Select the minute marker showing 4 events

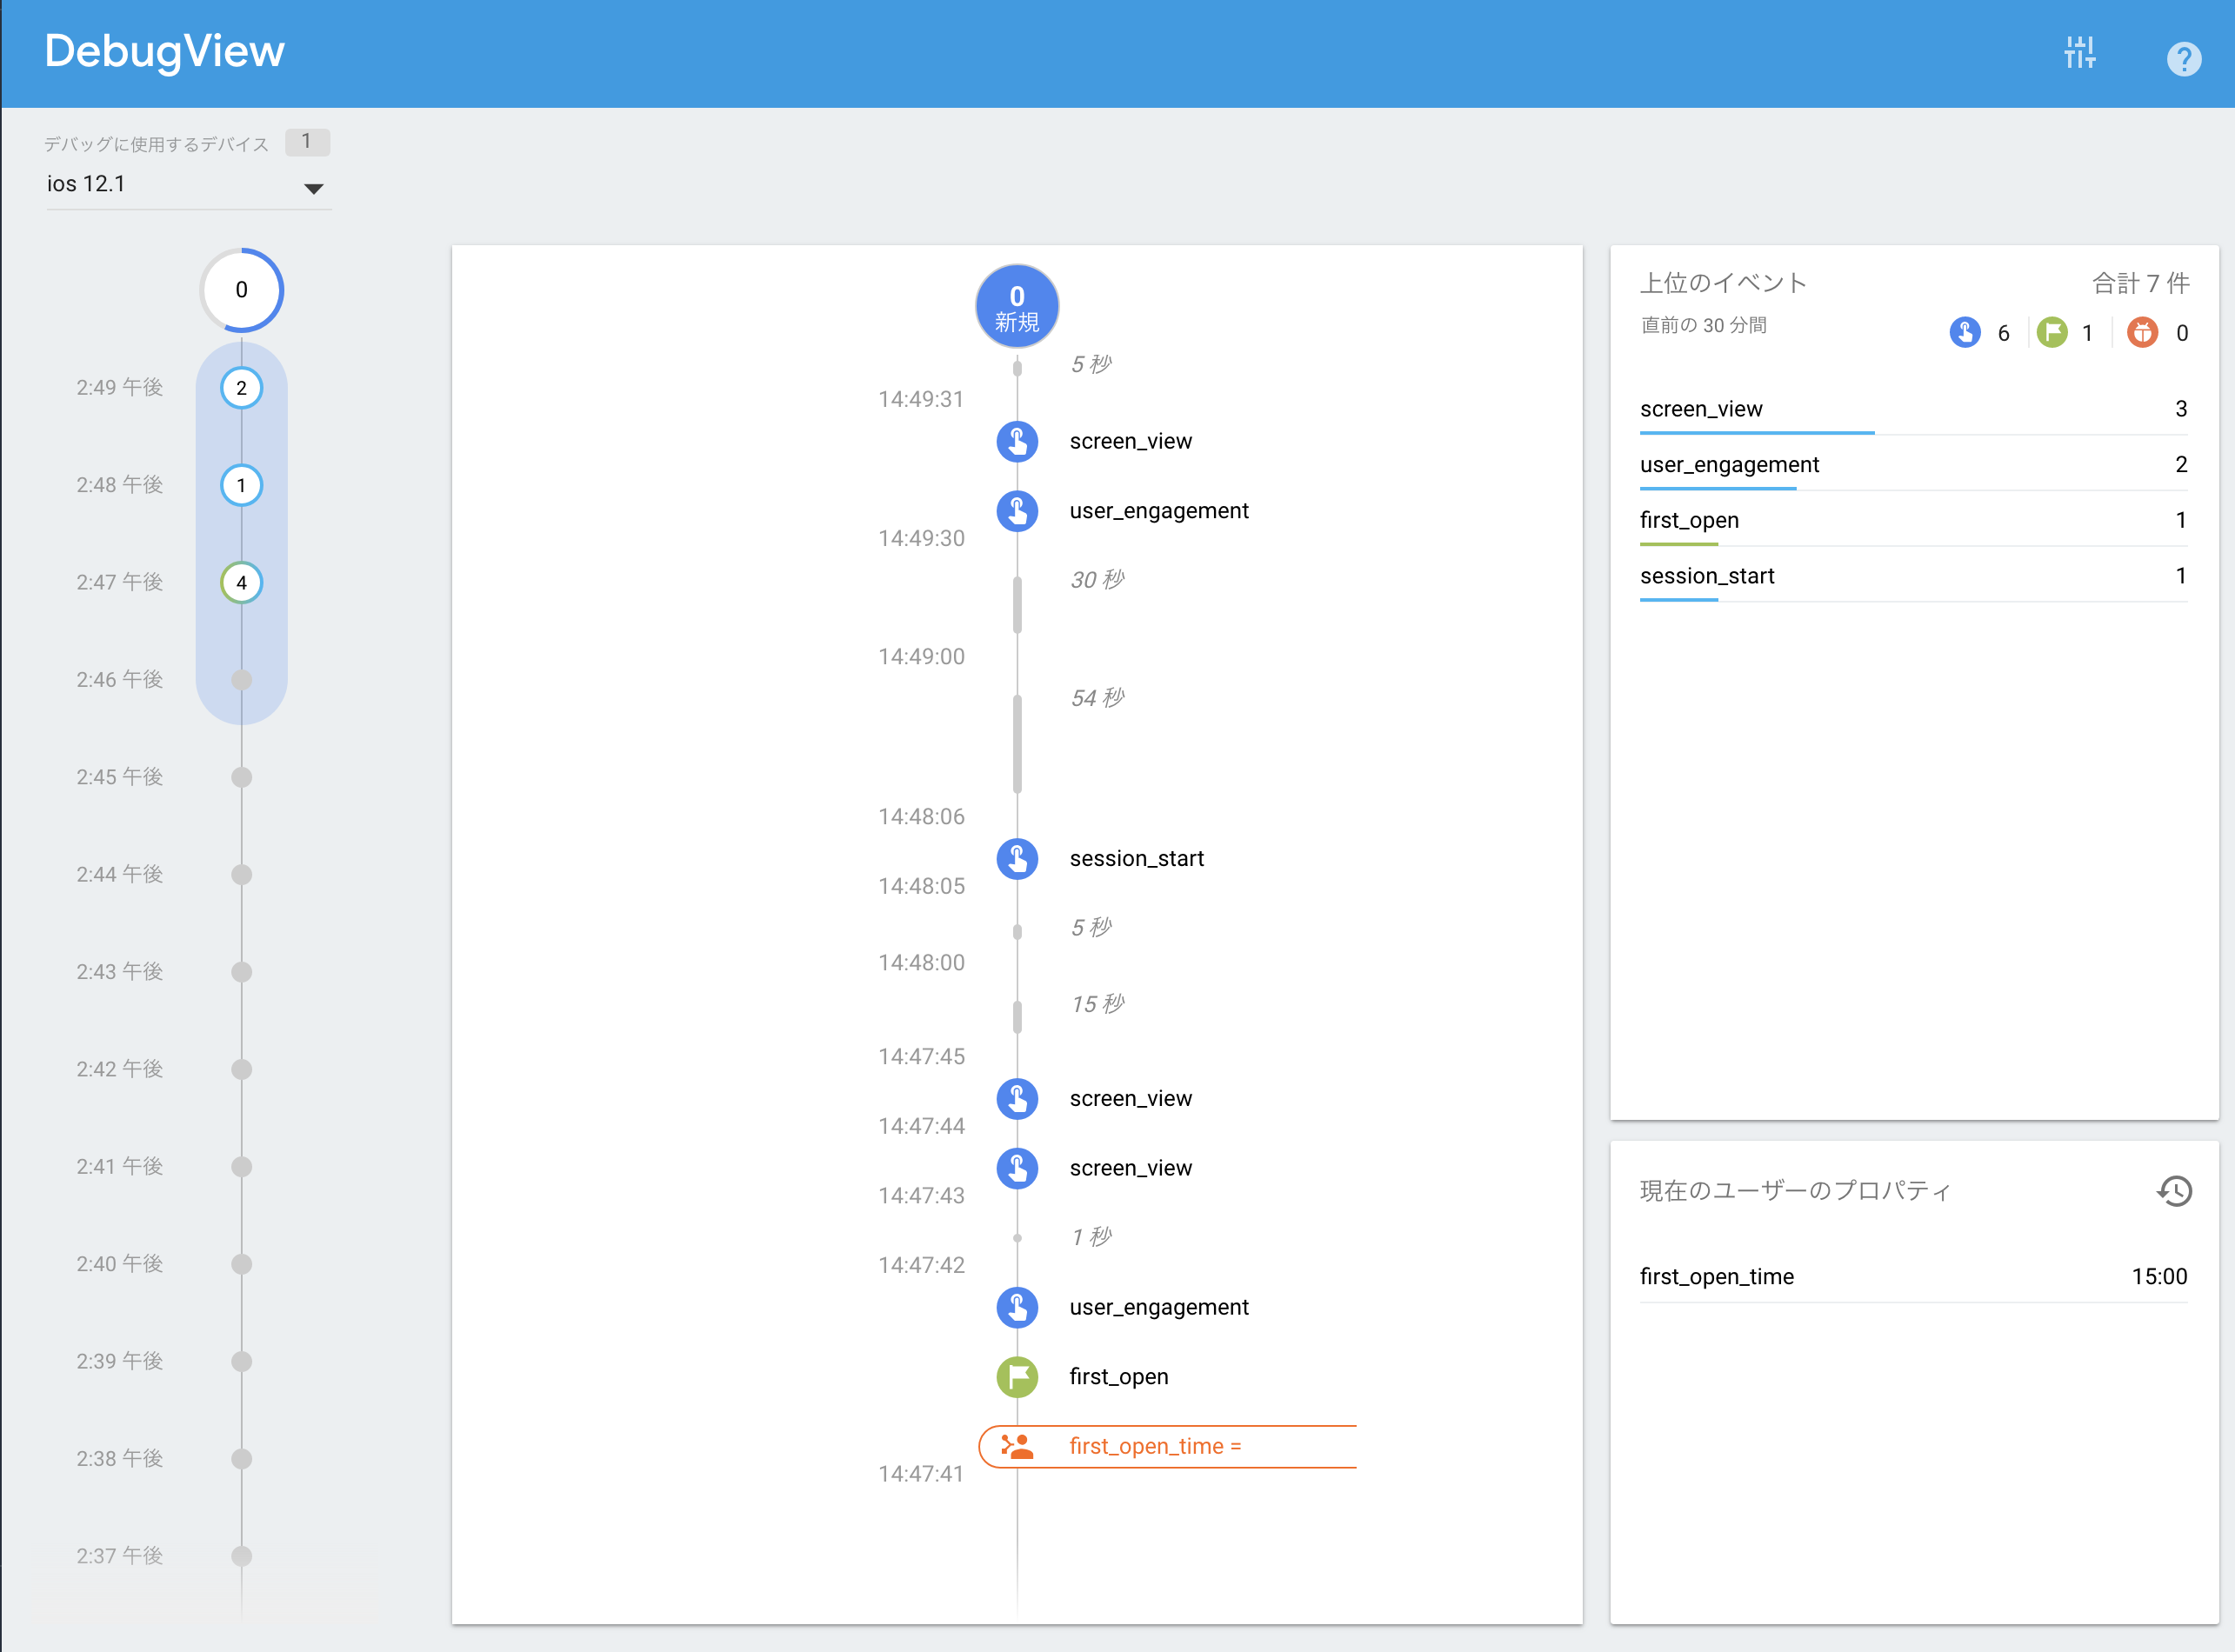(240, 582)
